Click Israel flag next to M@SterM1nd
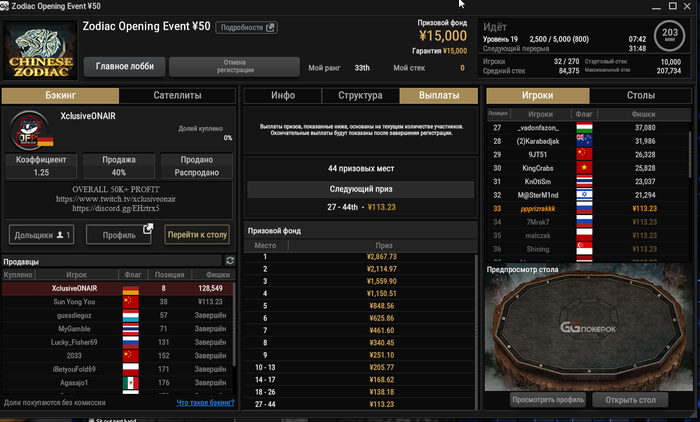 584,195
